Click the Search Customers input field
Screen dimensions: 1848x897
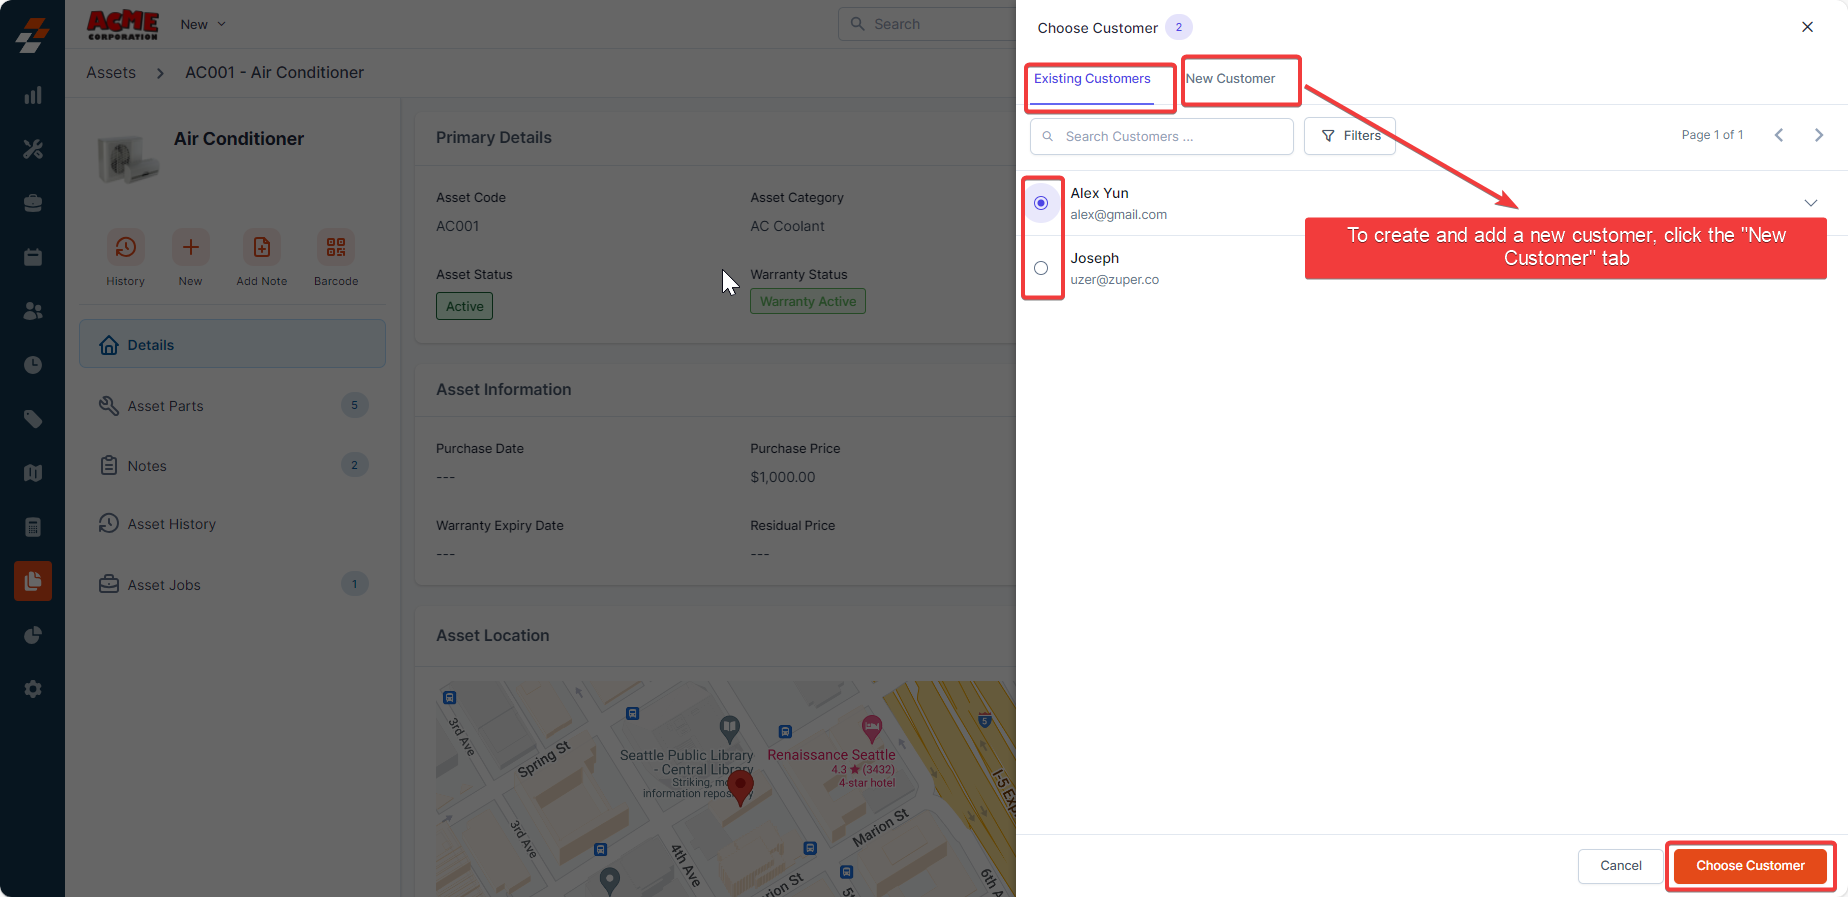(1170, 137)
